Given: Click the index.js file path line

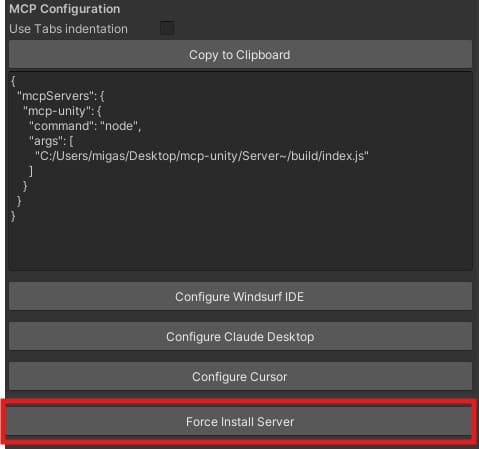Looking at the screenshot, I should [202, 156].
